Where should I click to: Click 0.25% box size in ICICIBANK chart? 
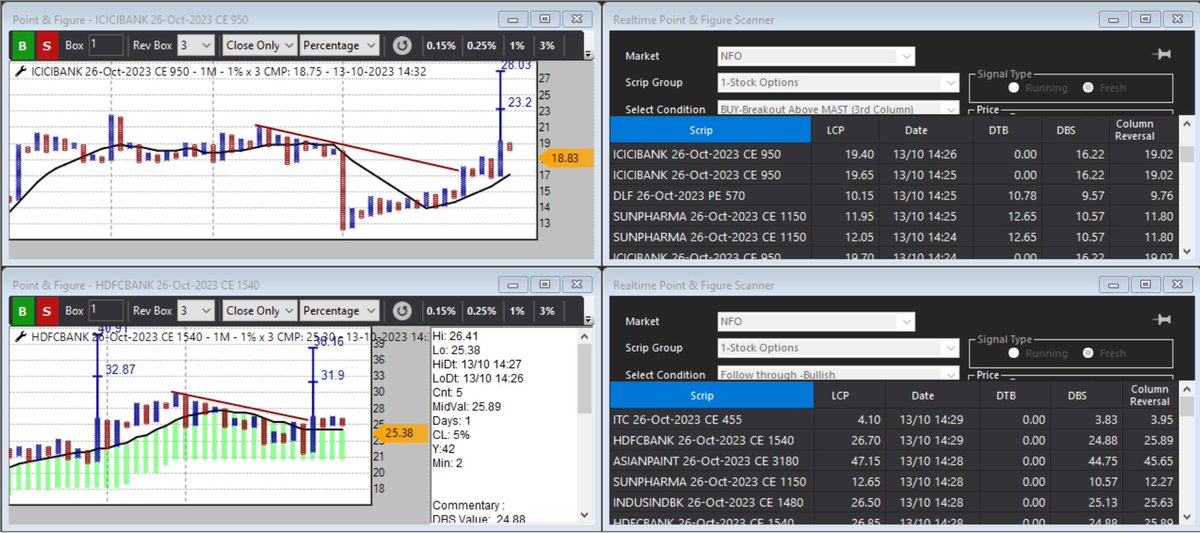pyautogui.click(x=481, y=45)
